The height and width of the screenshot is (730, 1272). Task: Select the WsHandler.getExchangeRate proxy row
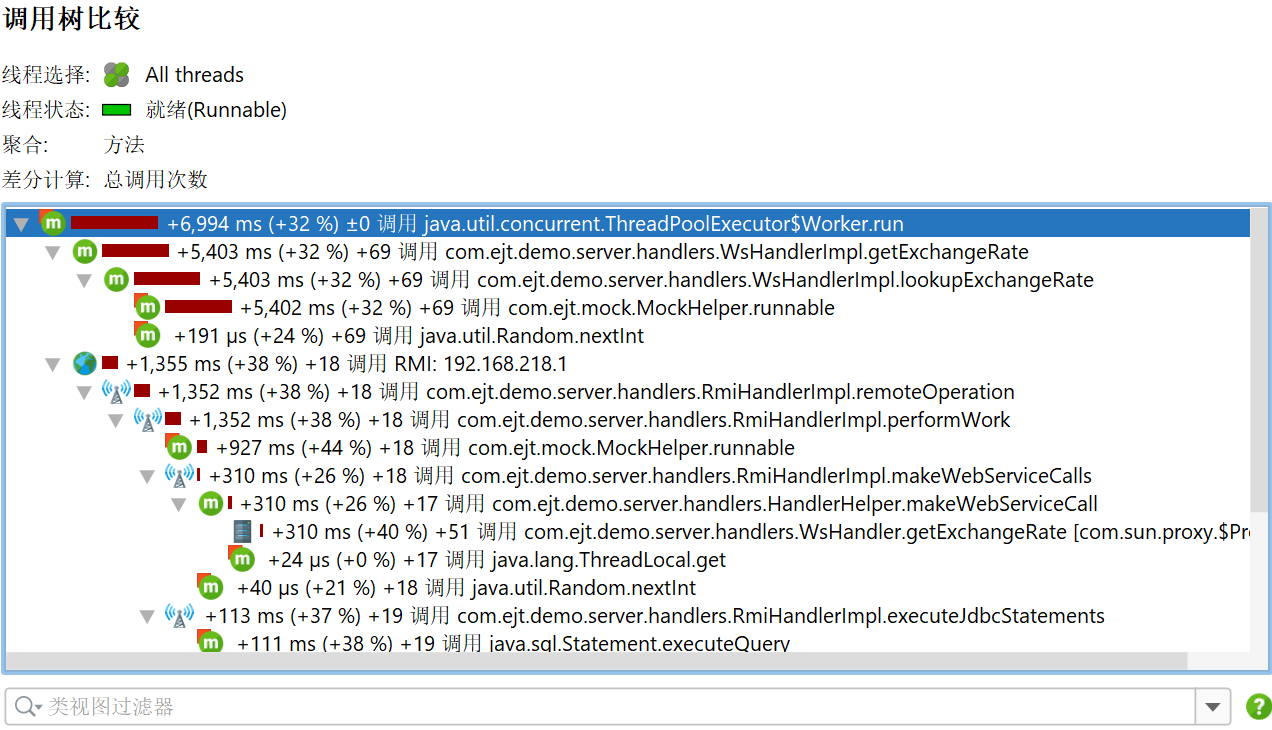tap(760, 531)
